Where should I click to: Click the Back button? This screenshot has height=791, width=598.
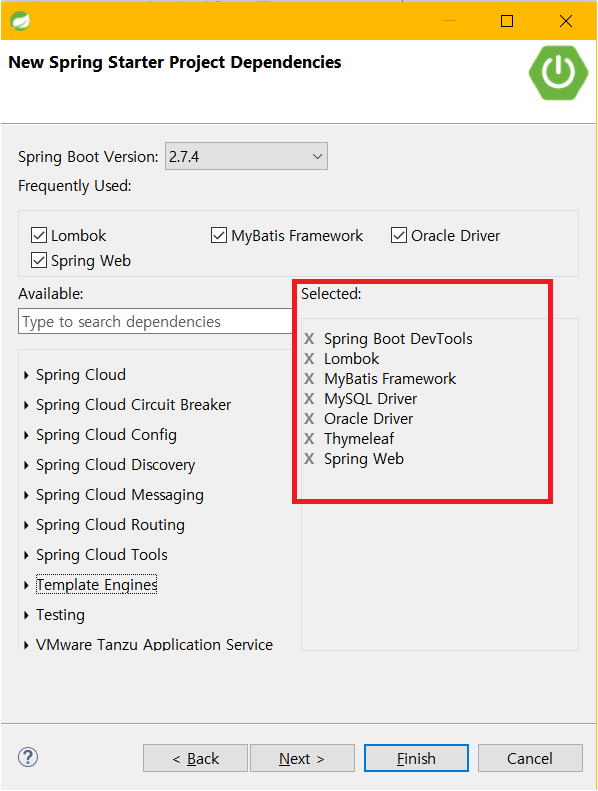195,758
